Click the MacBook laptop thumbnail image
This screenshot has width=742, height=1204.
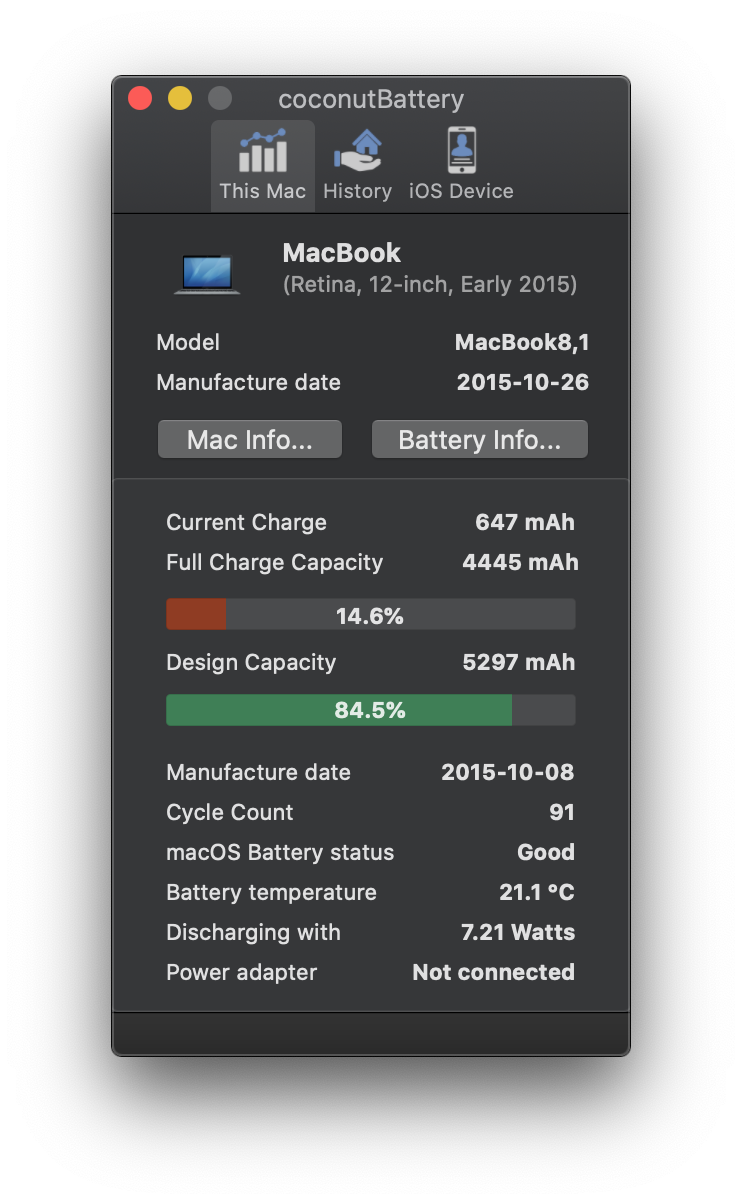(x=208, y=273)
